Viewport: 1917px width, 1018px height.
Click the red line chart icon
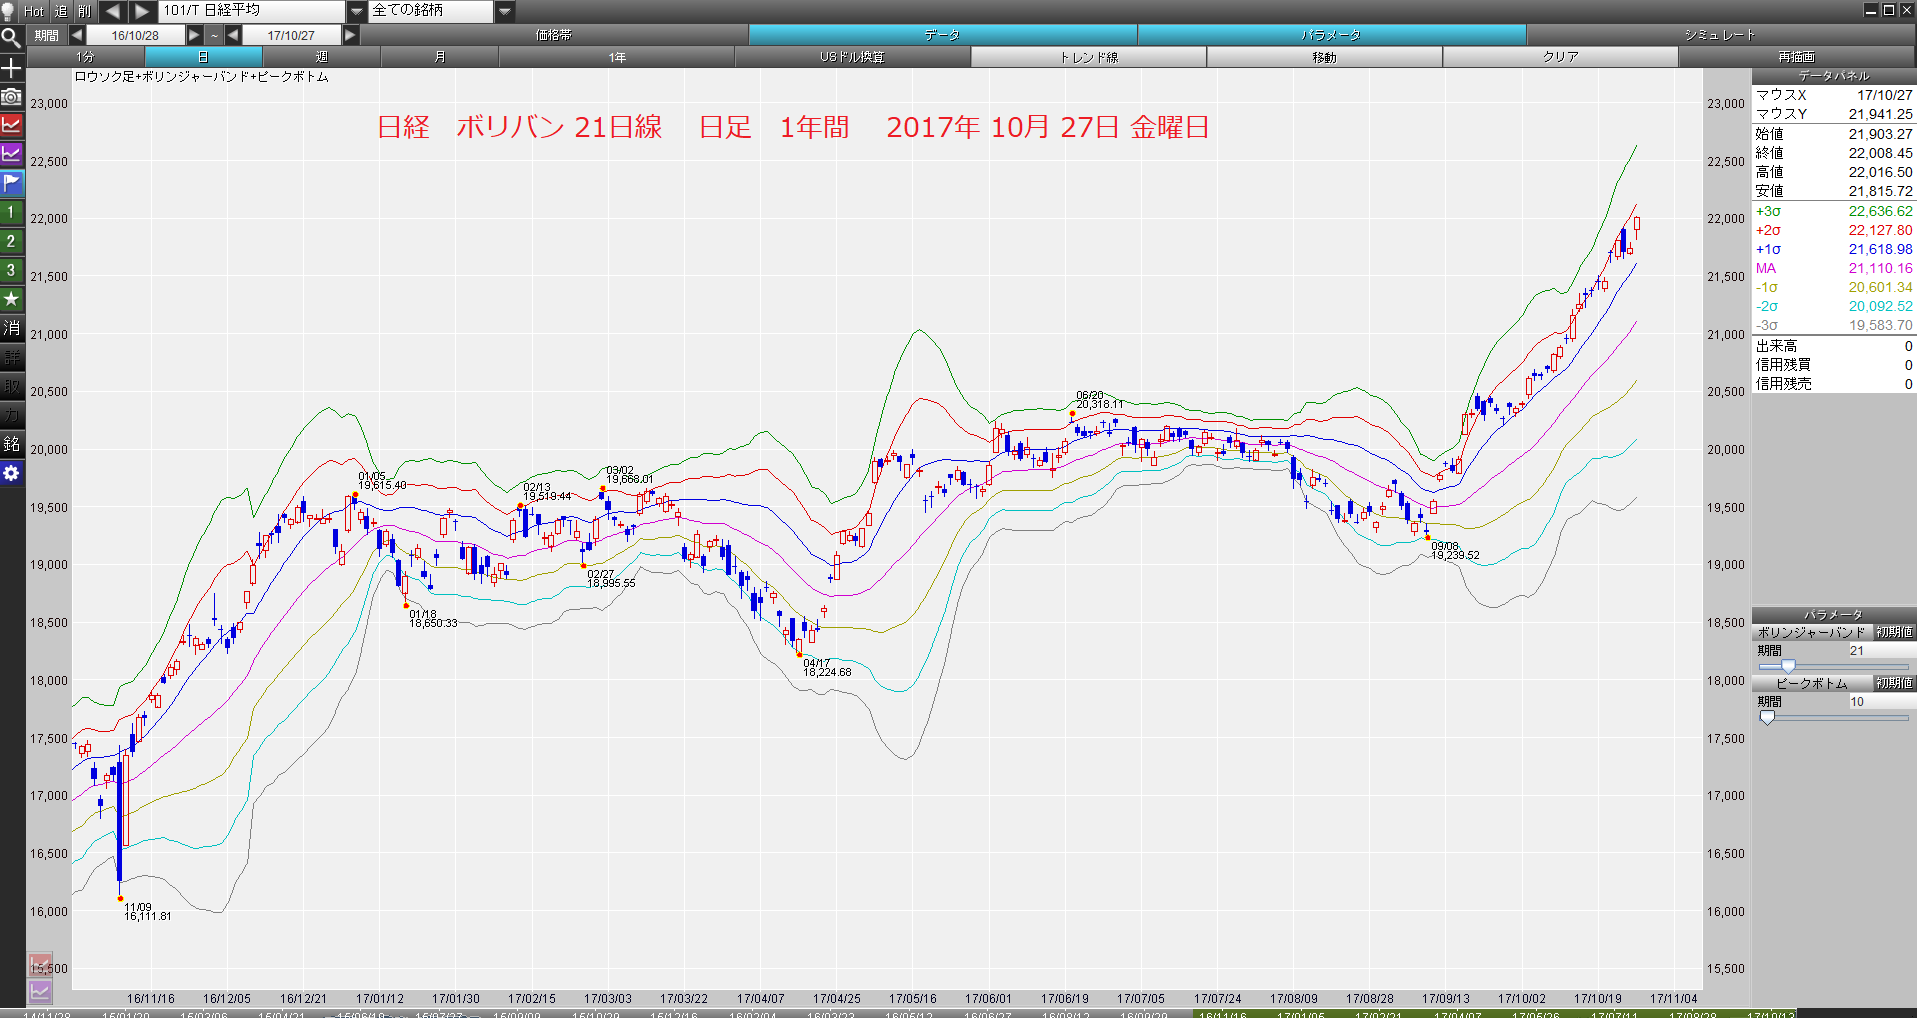[x=11, y=125]
